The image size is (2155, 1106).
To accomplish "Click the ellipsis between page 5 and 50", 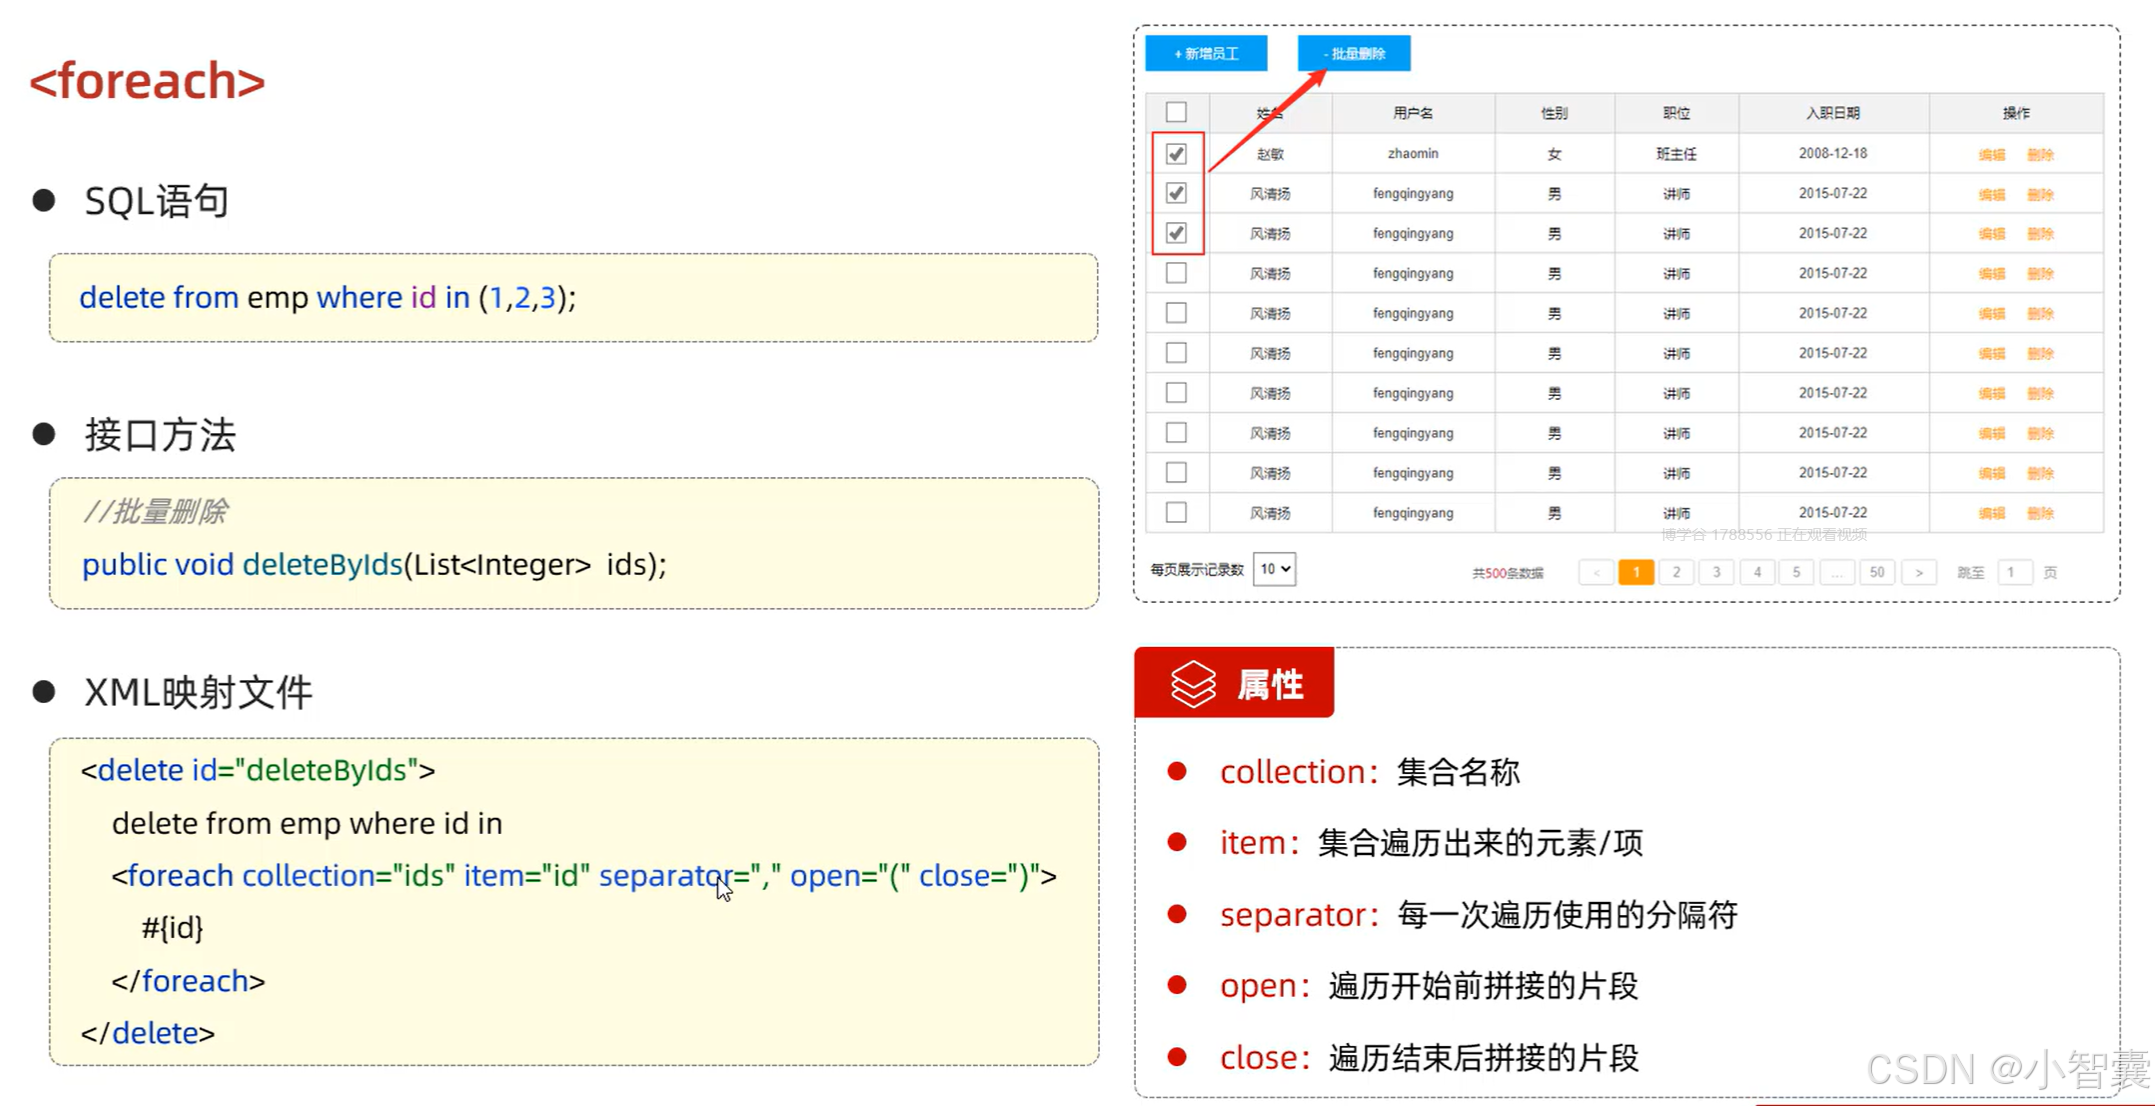I will [1838, 572].
